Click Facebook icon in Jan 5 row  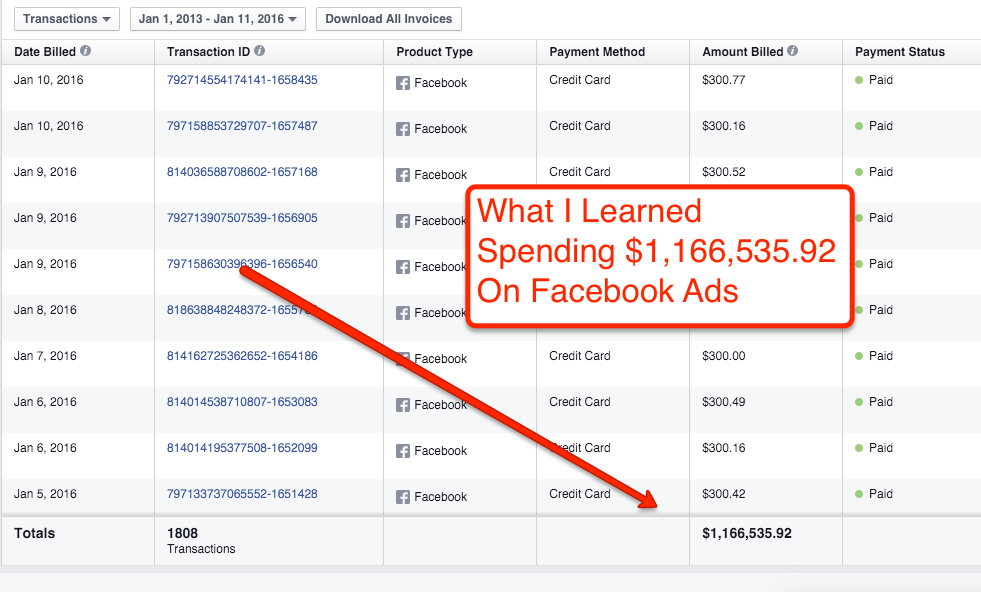click(403, 497)
